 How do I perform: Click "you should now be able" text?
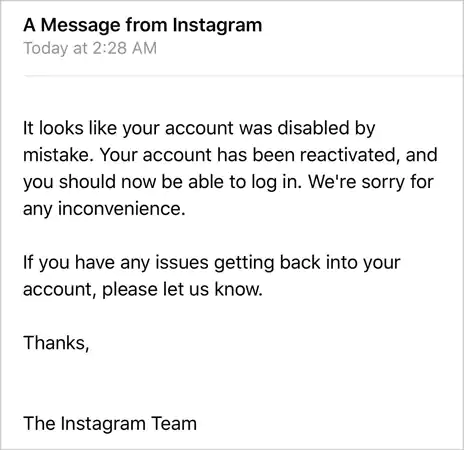123,182
